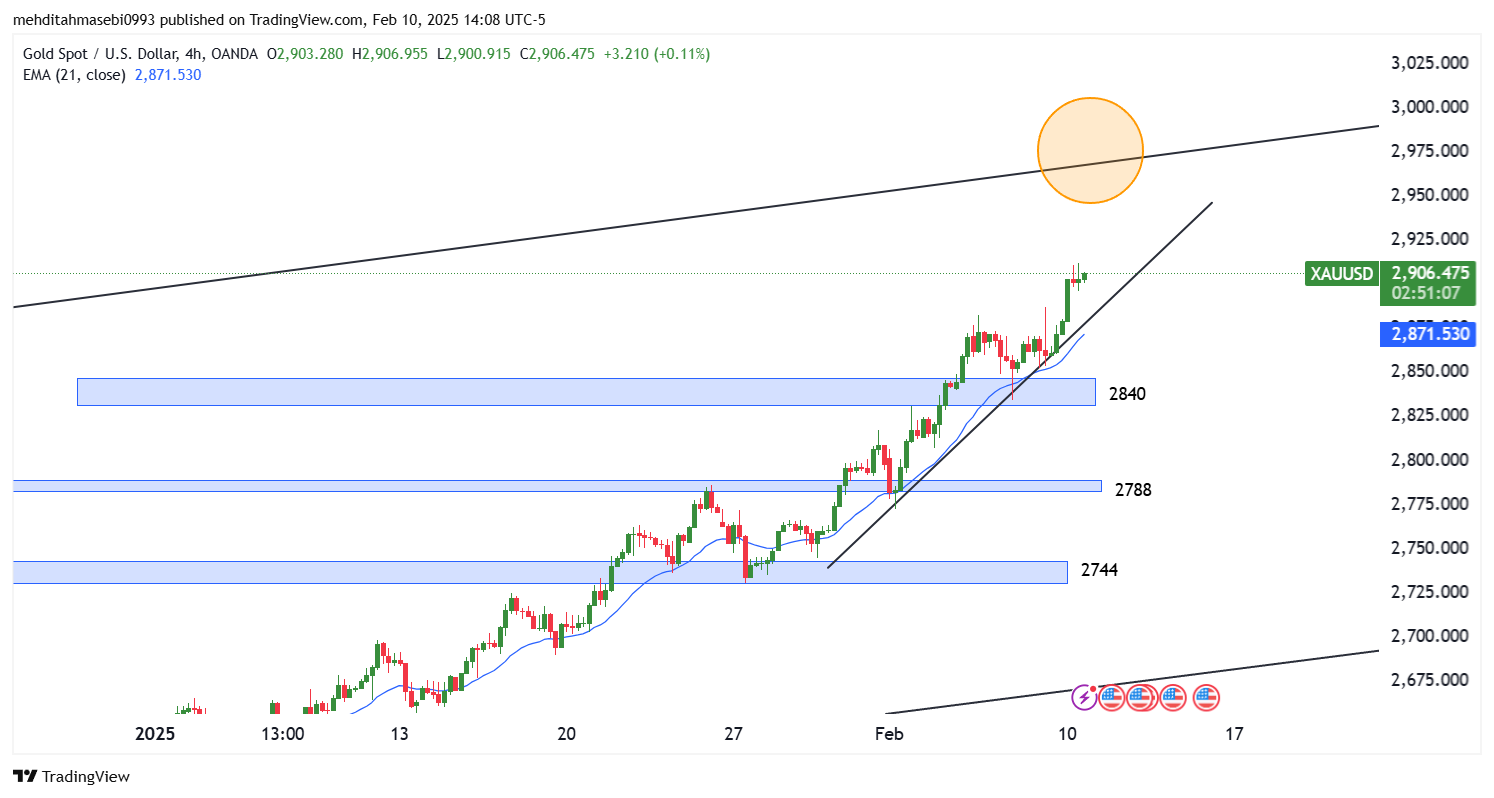
Task: Click the 2,975.000 price axis label
Action: pyautogui.click(x=1430, y=151)
